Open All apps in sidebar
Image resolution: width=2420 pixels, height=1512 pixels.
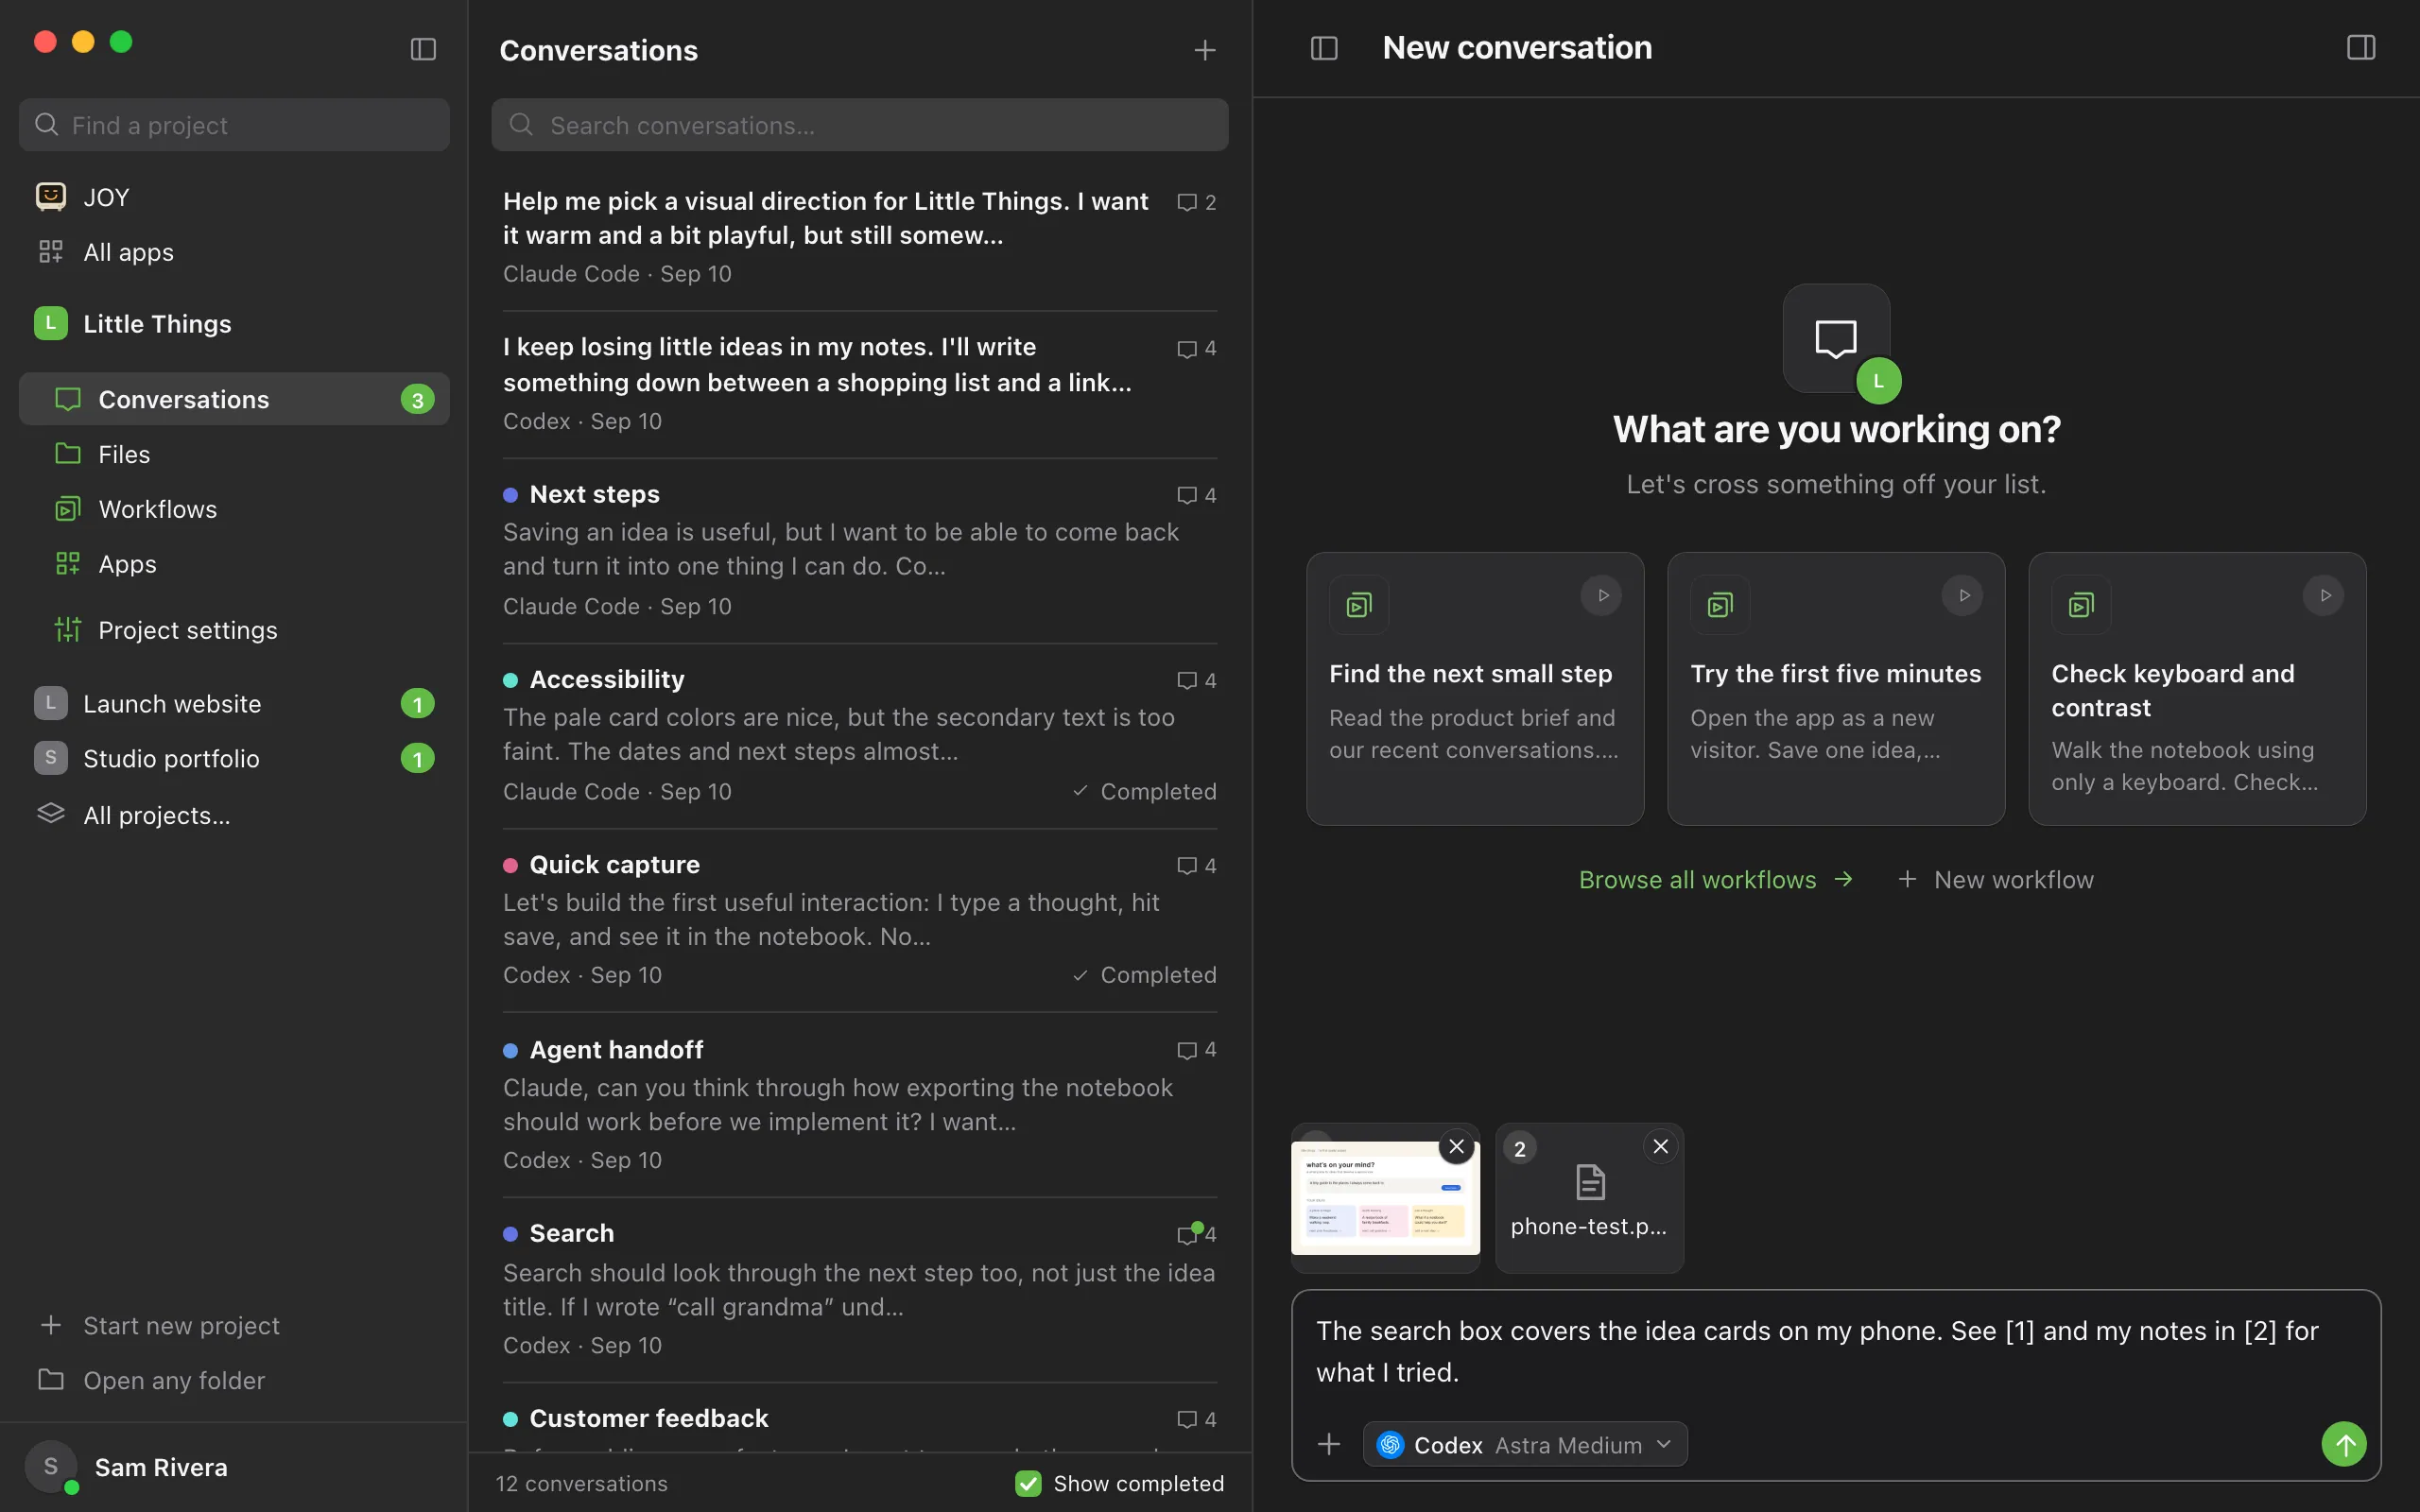click(234, 252)
